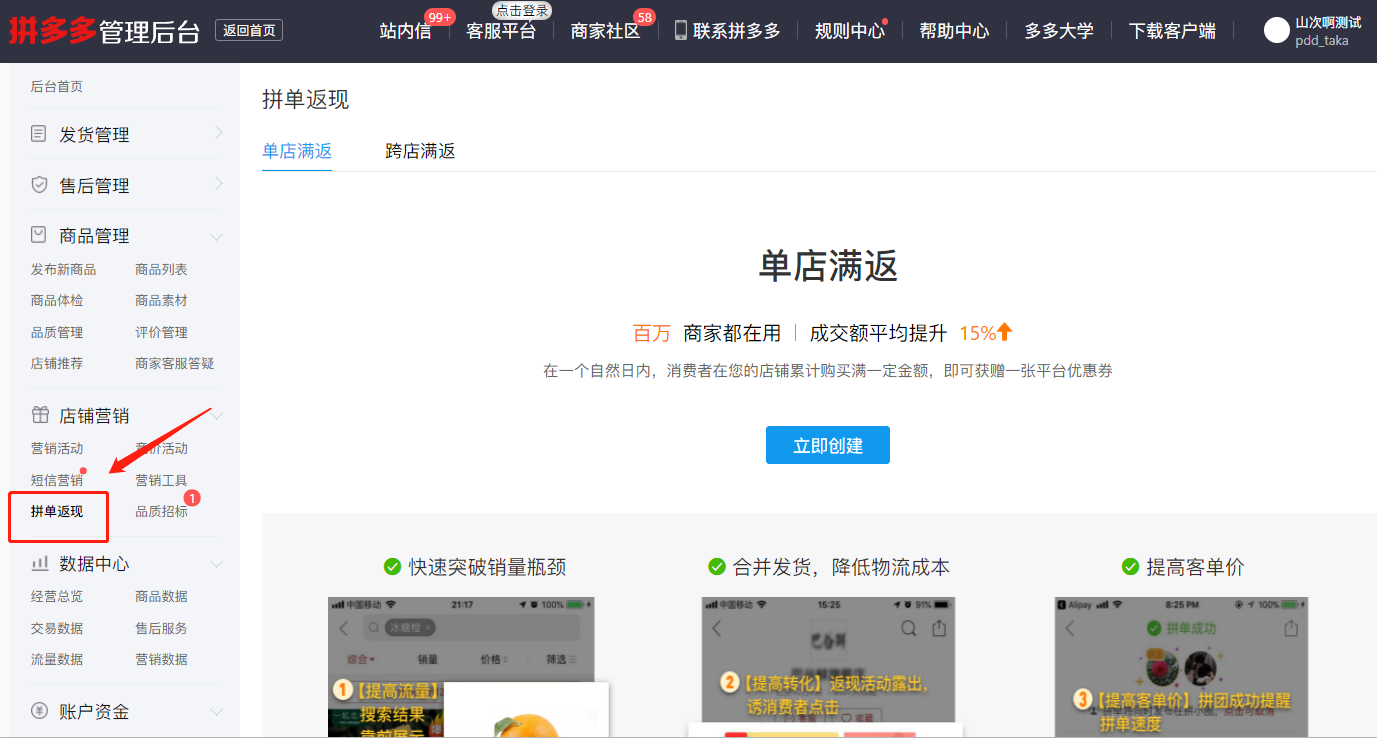Open 品质管理 in sidebar
1377x739 pixels.
[57, 332]
